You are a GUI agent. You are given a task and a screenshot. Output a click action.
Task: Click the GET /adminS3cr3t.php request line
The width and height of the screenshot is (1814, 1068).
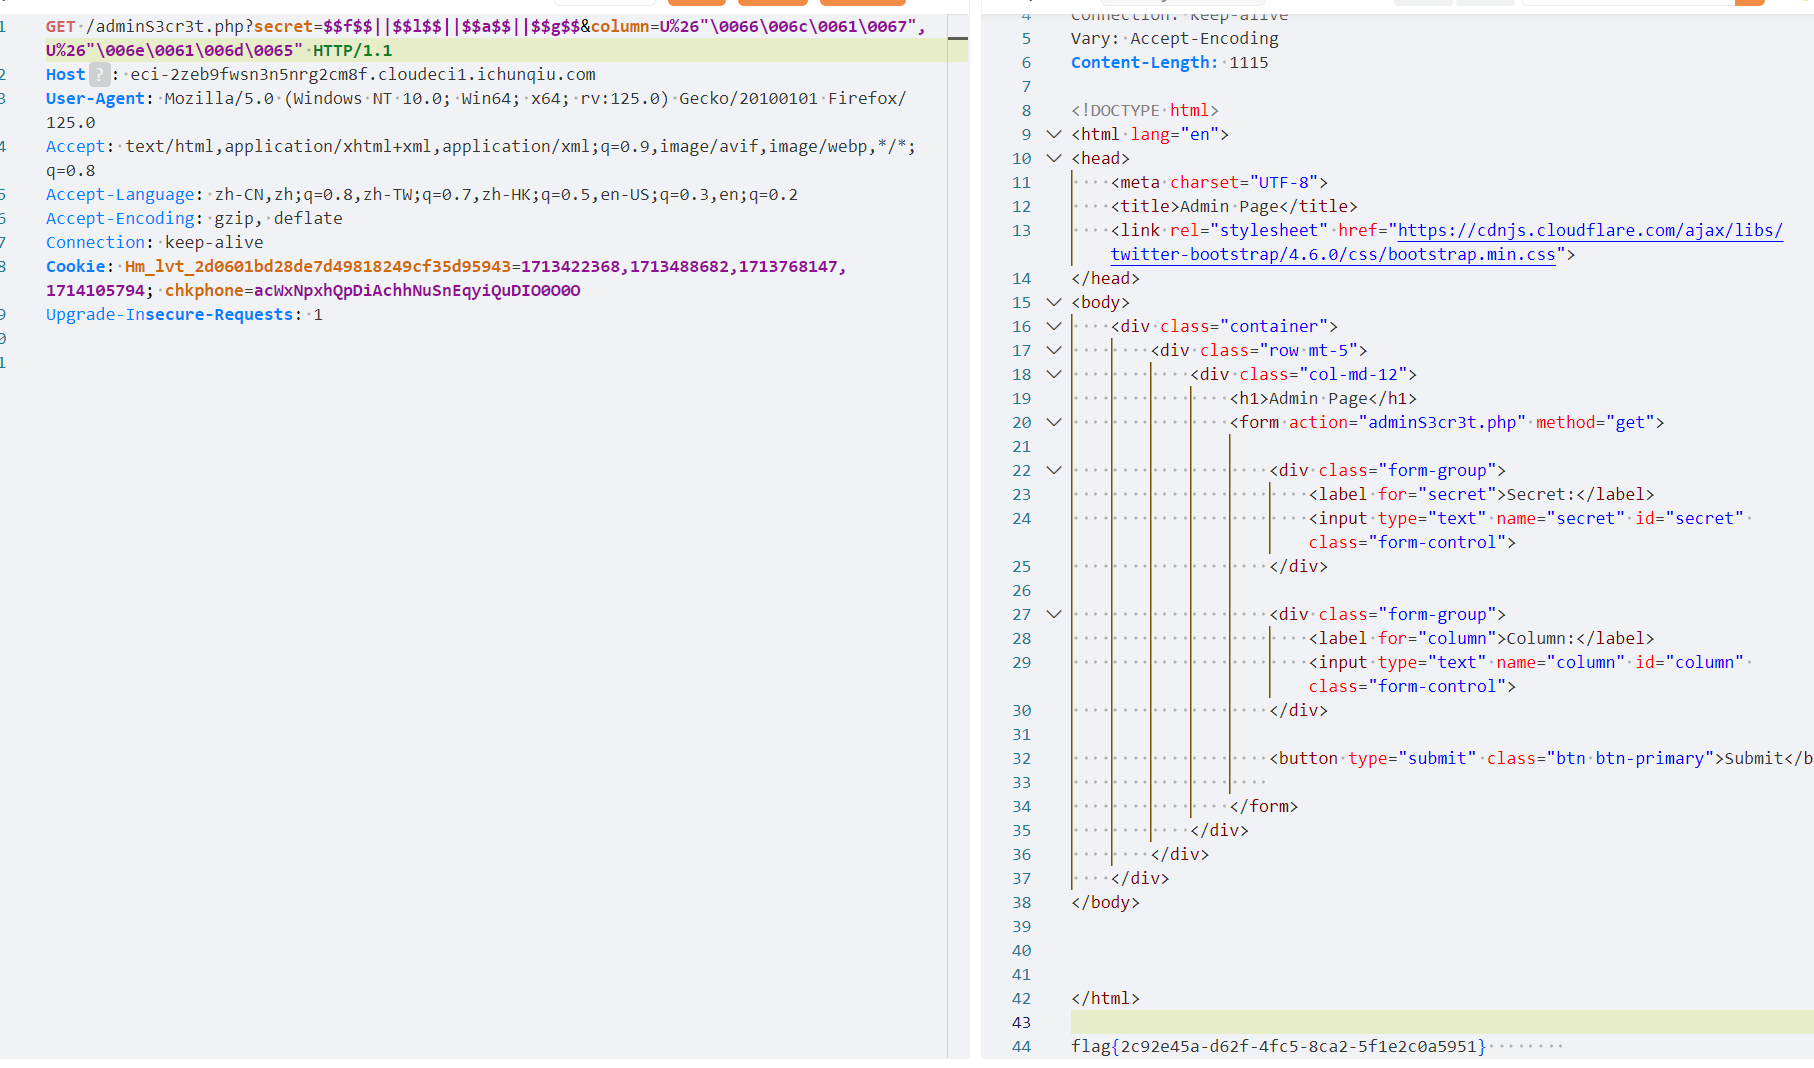(485, 38)
